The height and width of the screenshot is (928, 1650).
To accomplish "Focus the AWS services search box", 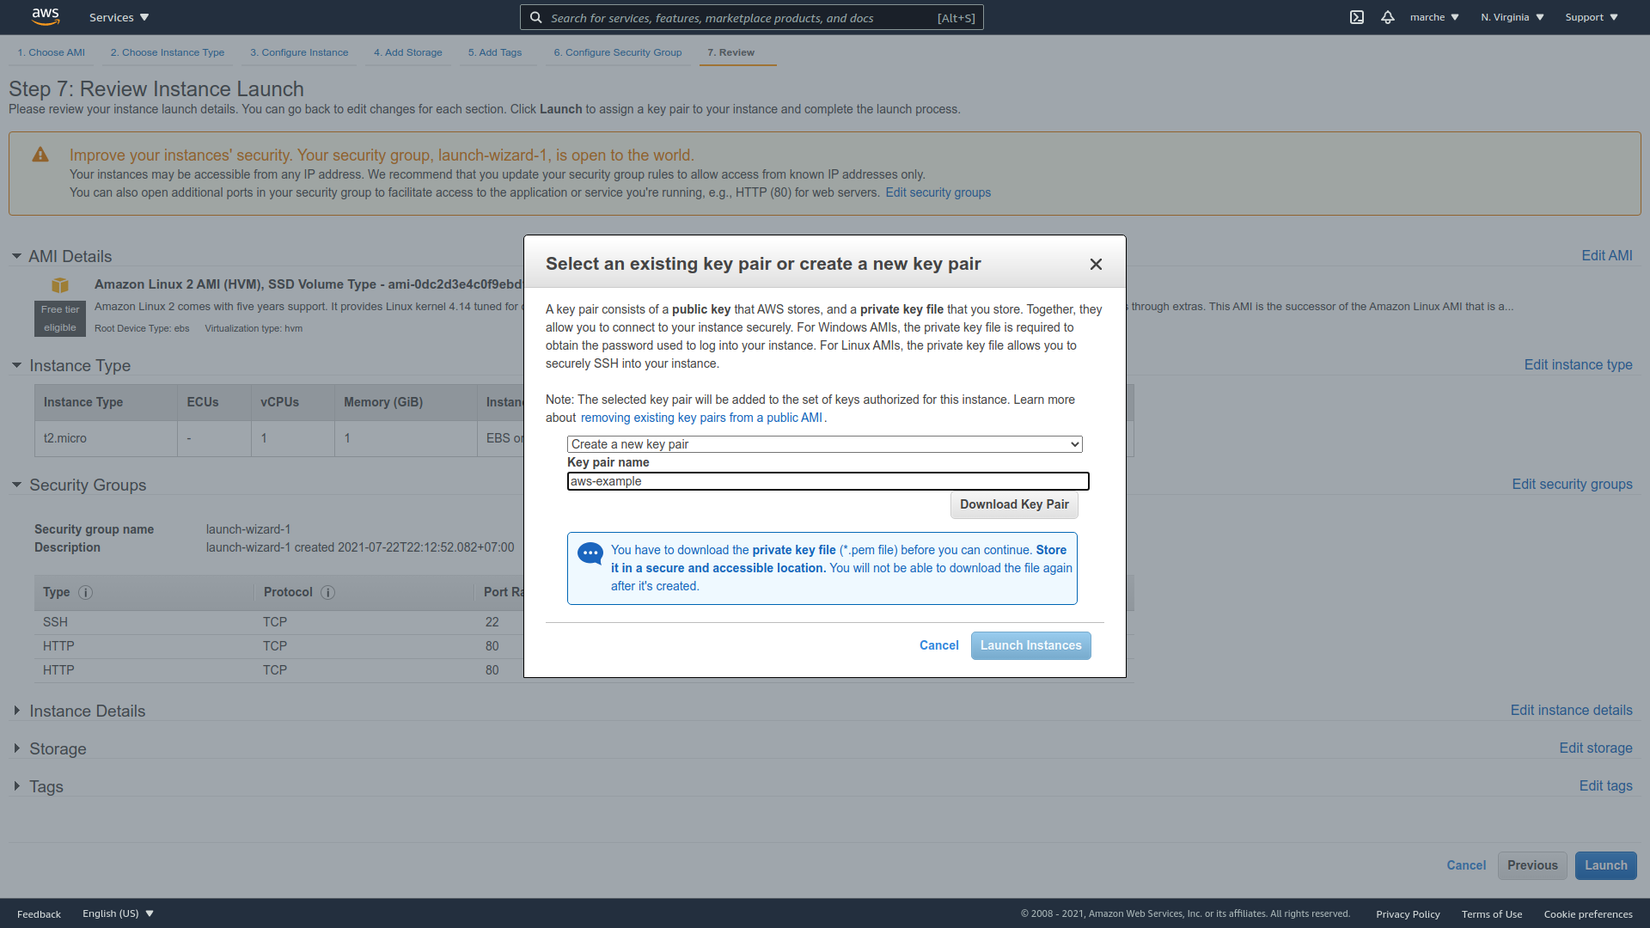I will click(752, 17).
